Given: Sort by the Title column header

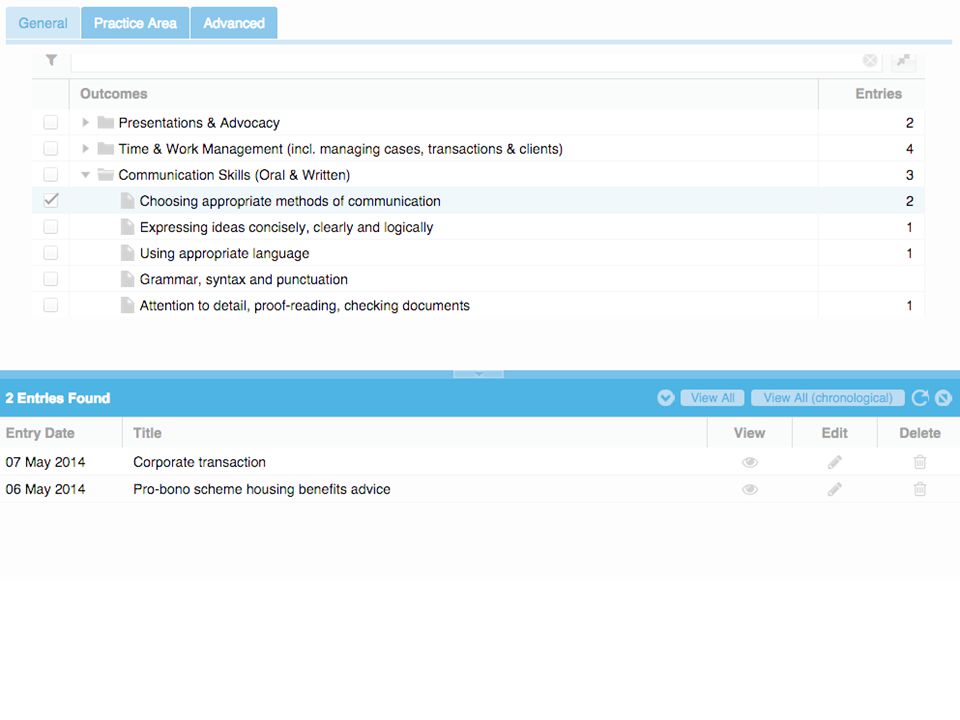Looking at the screenshot, I should [414, 433].
